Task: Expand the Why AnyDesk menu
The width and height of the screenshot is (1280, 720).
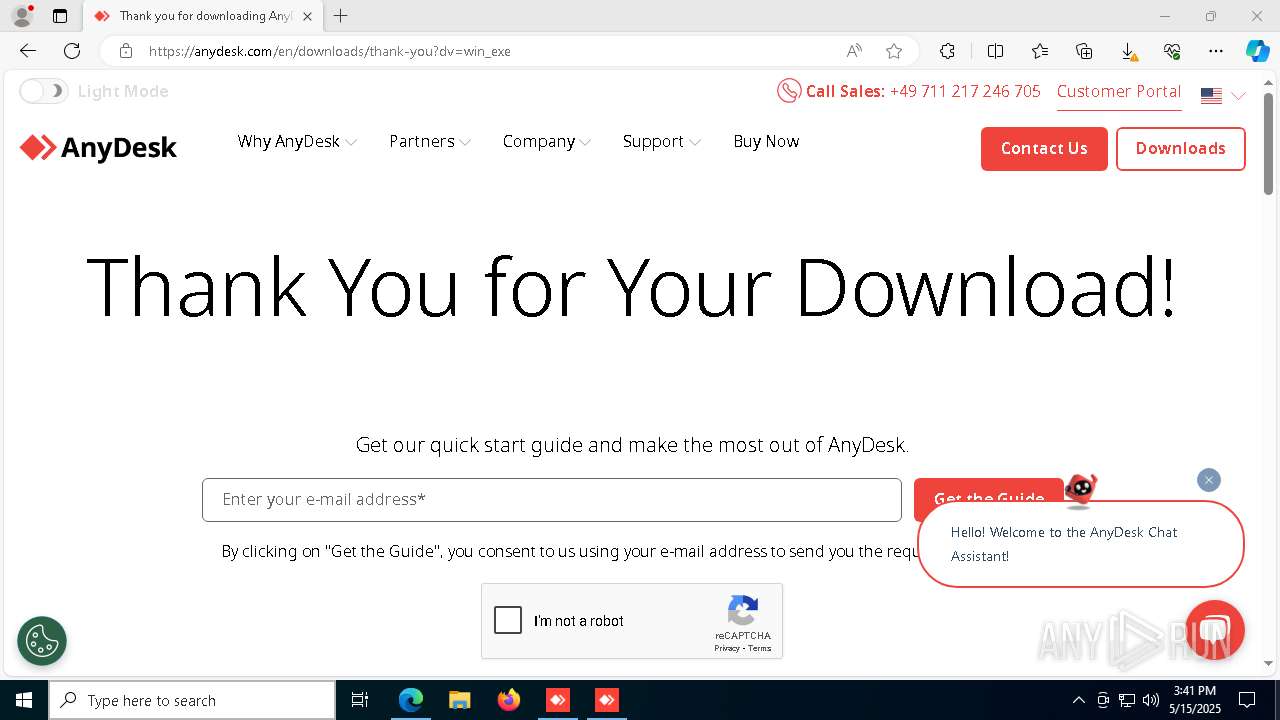Action: pos(297,142)
